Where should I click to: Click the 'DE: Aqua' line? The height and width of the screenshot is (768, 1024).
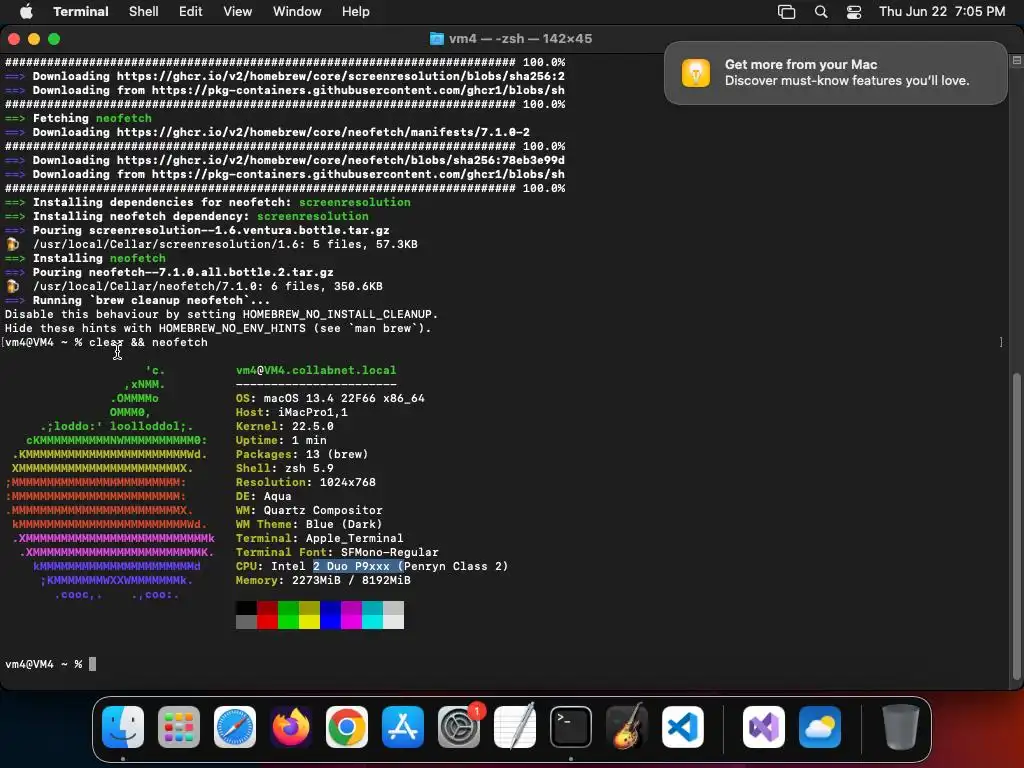click(263, 496)
